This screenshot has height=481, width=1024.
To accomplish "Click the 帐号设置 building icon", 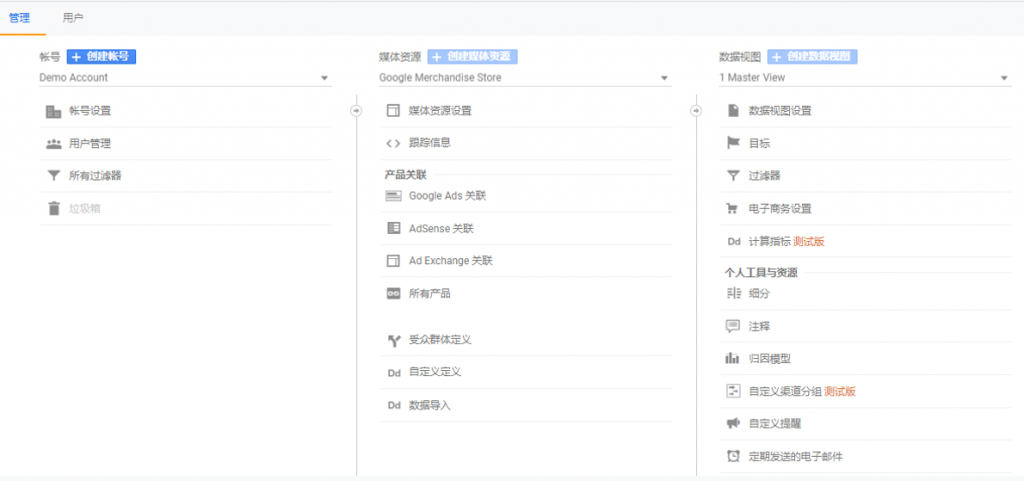I will [54, 111].
